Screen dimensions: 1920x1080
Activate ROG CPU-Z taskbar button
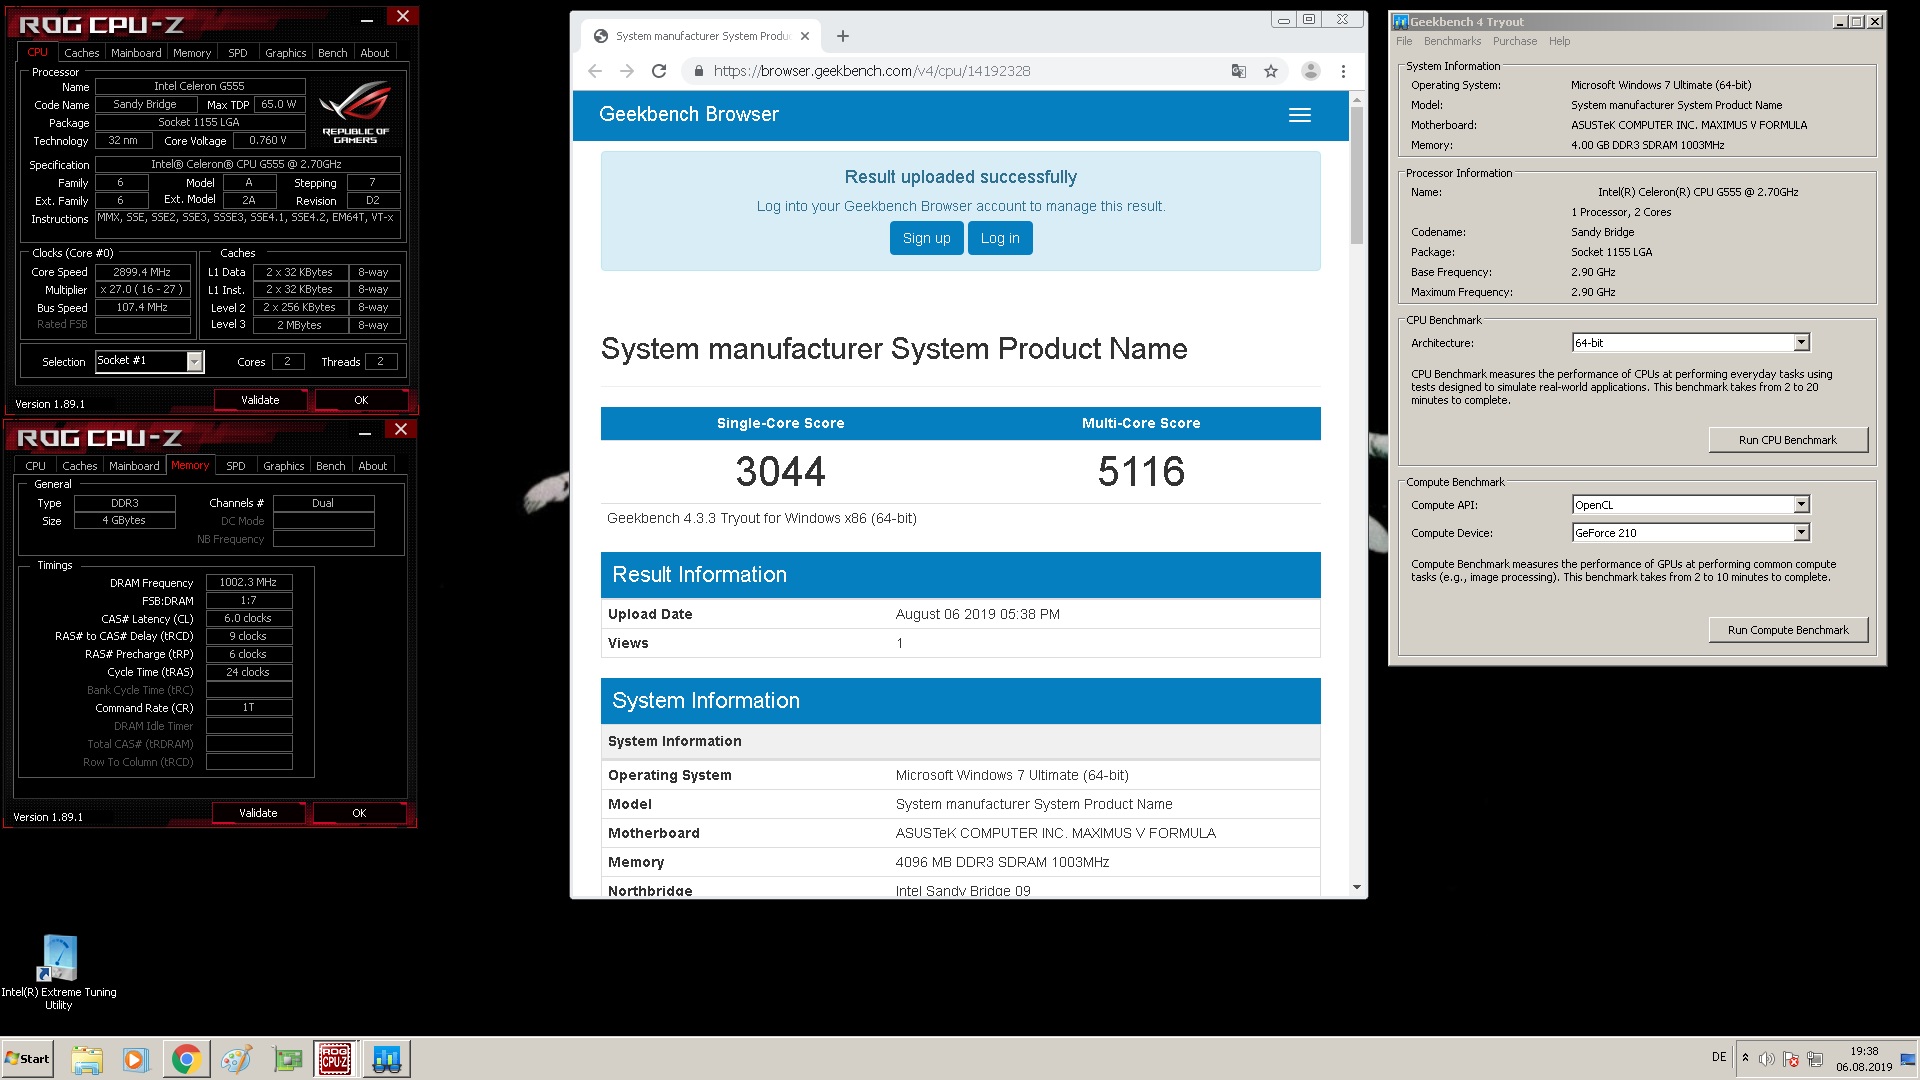tap(335, 1059)
